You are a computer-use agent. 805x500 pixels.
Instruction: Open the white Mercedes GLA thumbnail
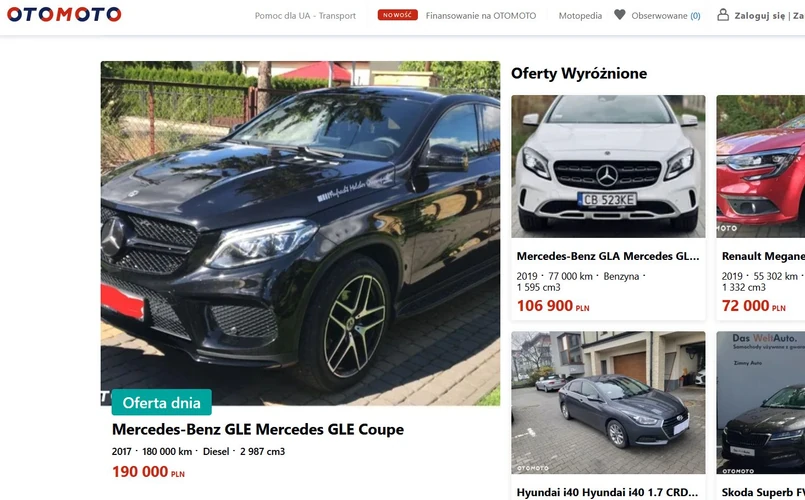tap(608, 166)
